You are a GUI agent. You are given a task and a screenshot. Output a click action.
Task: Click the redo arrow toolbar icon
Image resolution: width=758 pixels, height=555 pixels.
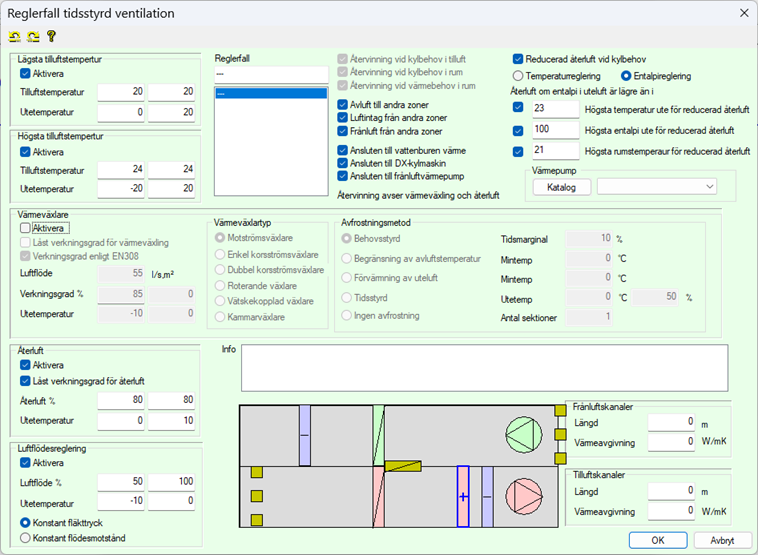[32, 37]
